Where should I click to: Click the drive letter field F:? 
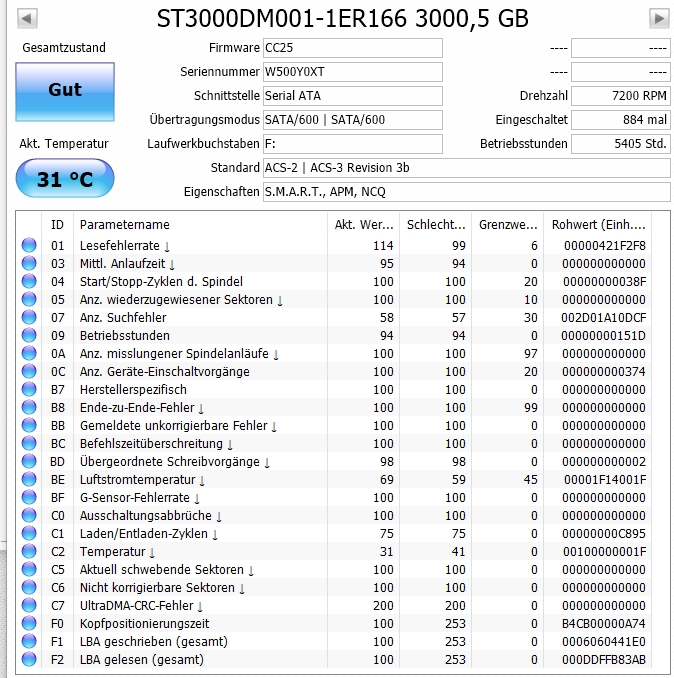[353, 144]
